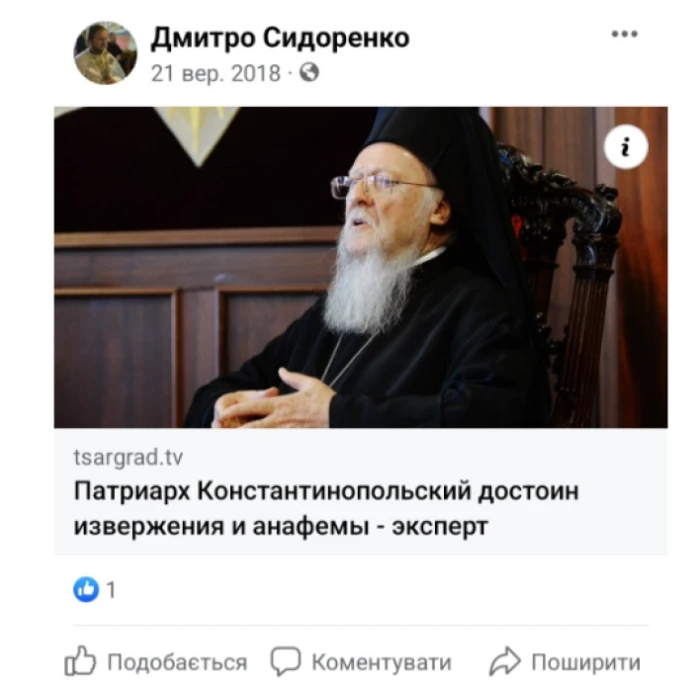
Task: Toggle the Подобається like label
Action: pos(177,662)
